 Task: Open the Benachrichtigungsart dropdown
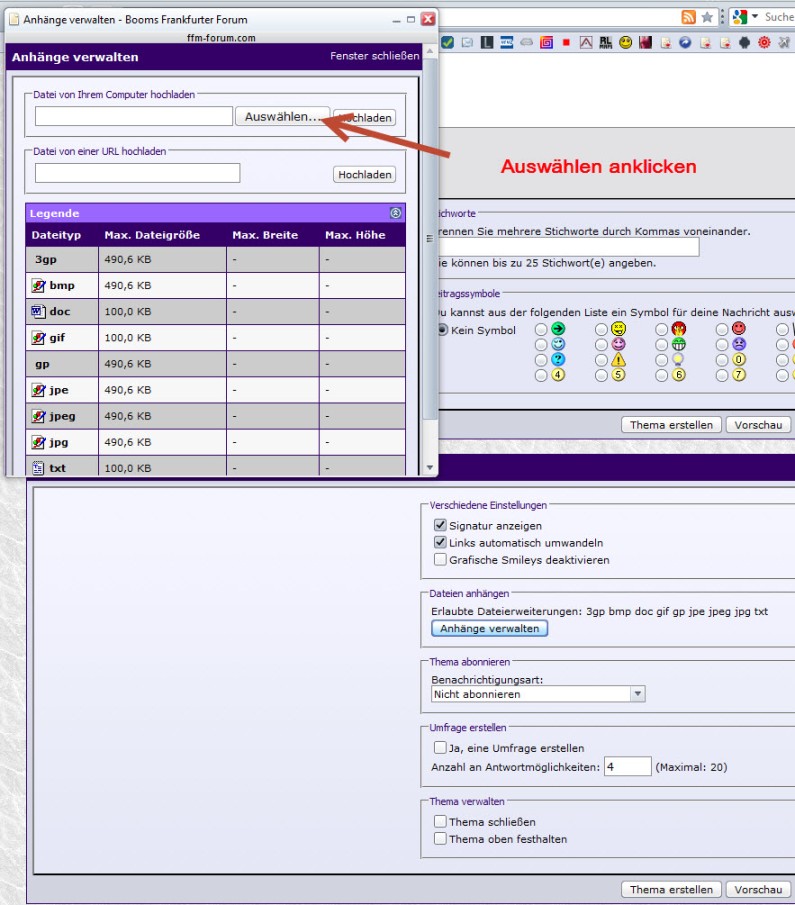point(637,694)
